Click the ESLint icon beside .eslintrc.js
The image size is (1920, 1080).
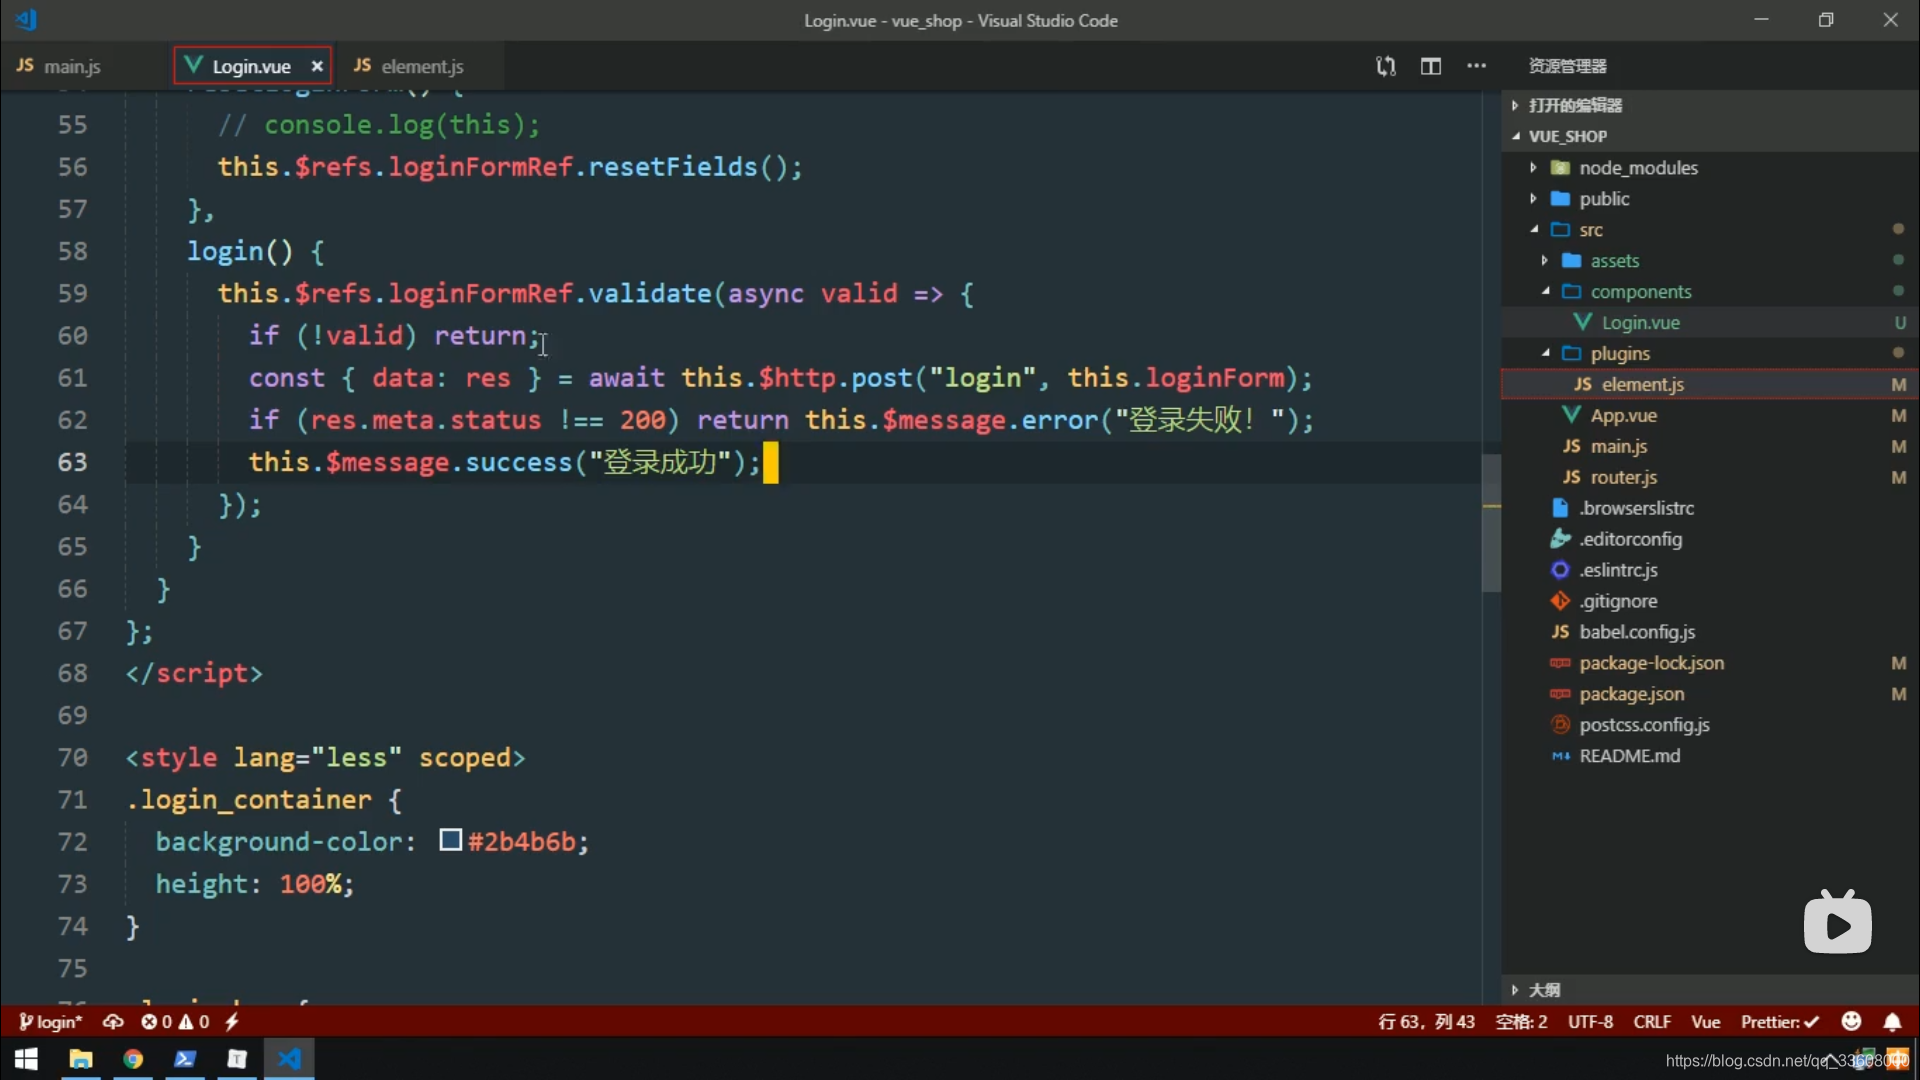click(x=1560, y=570)
